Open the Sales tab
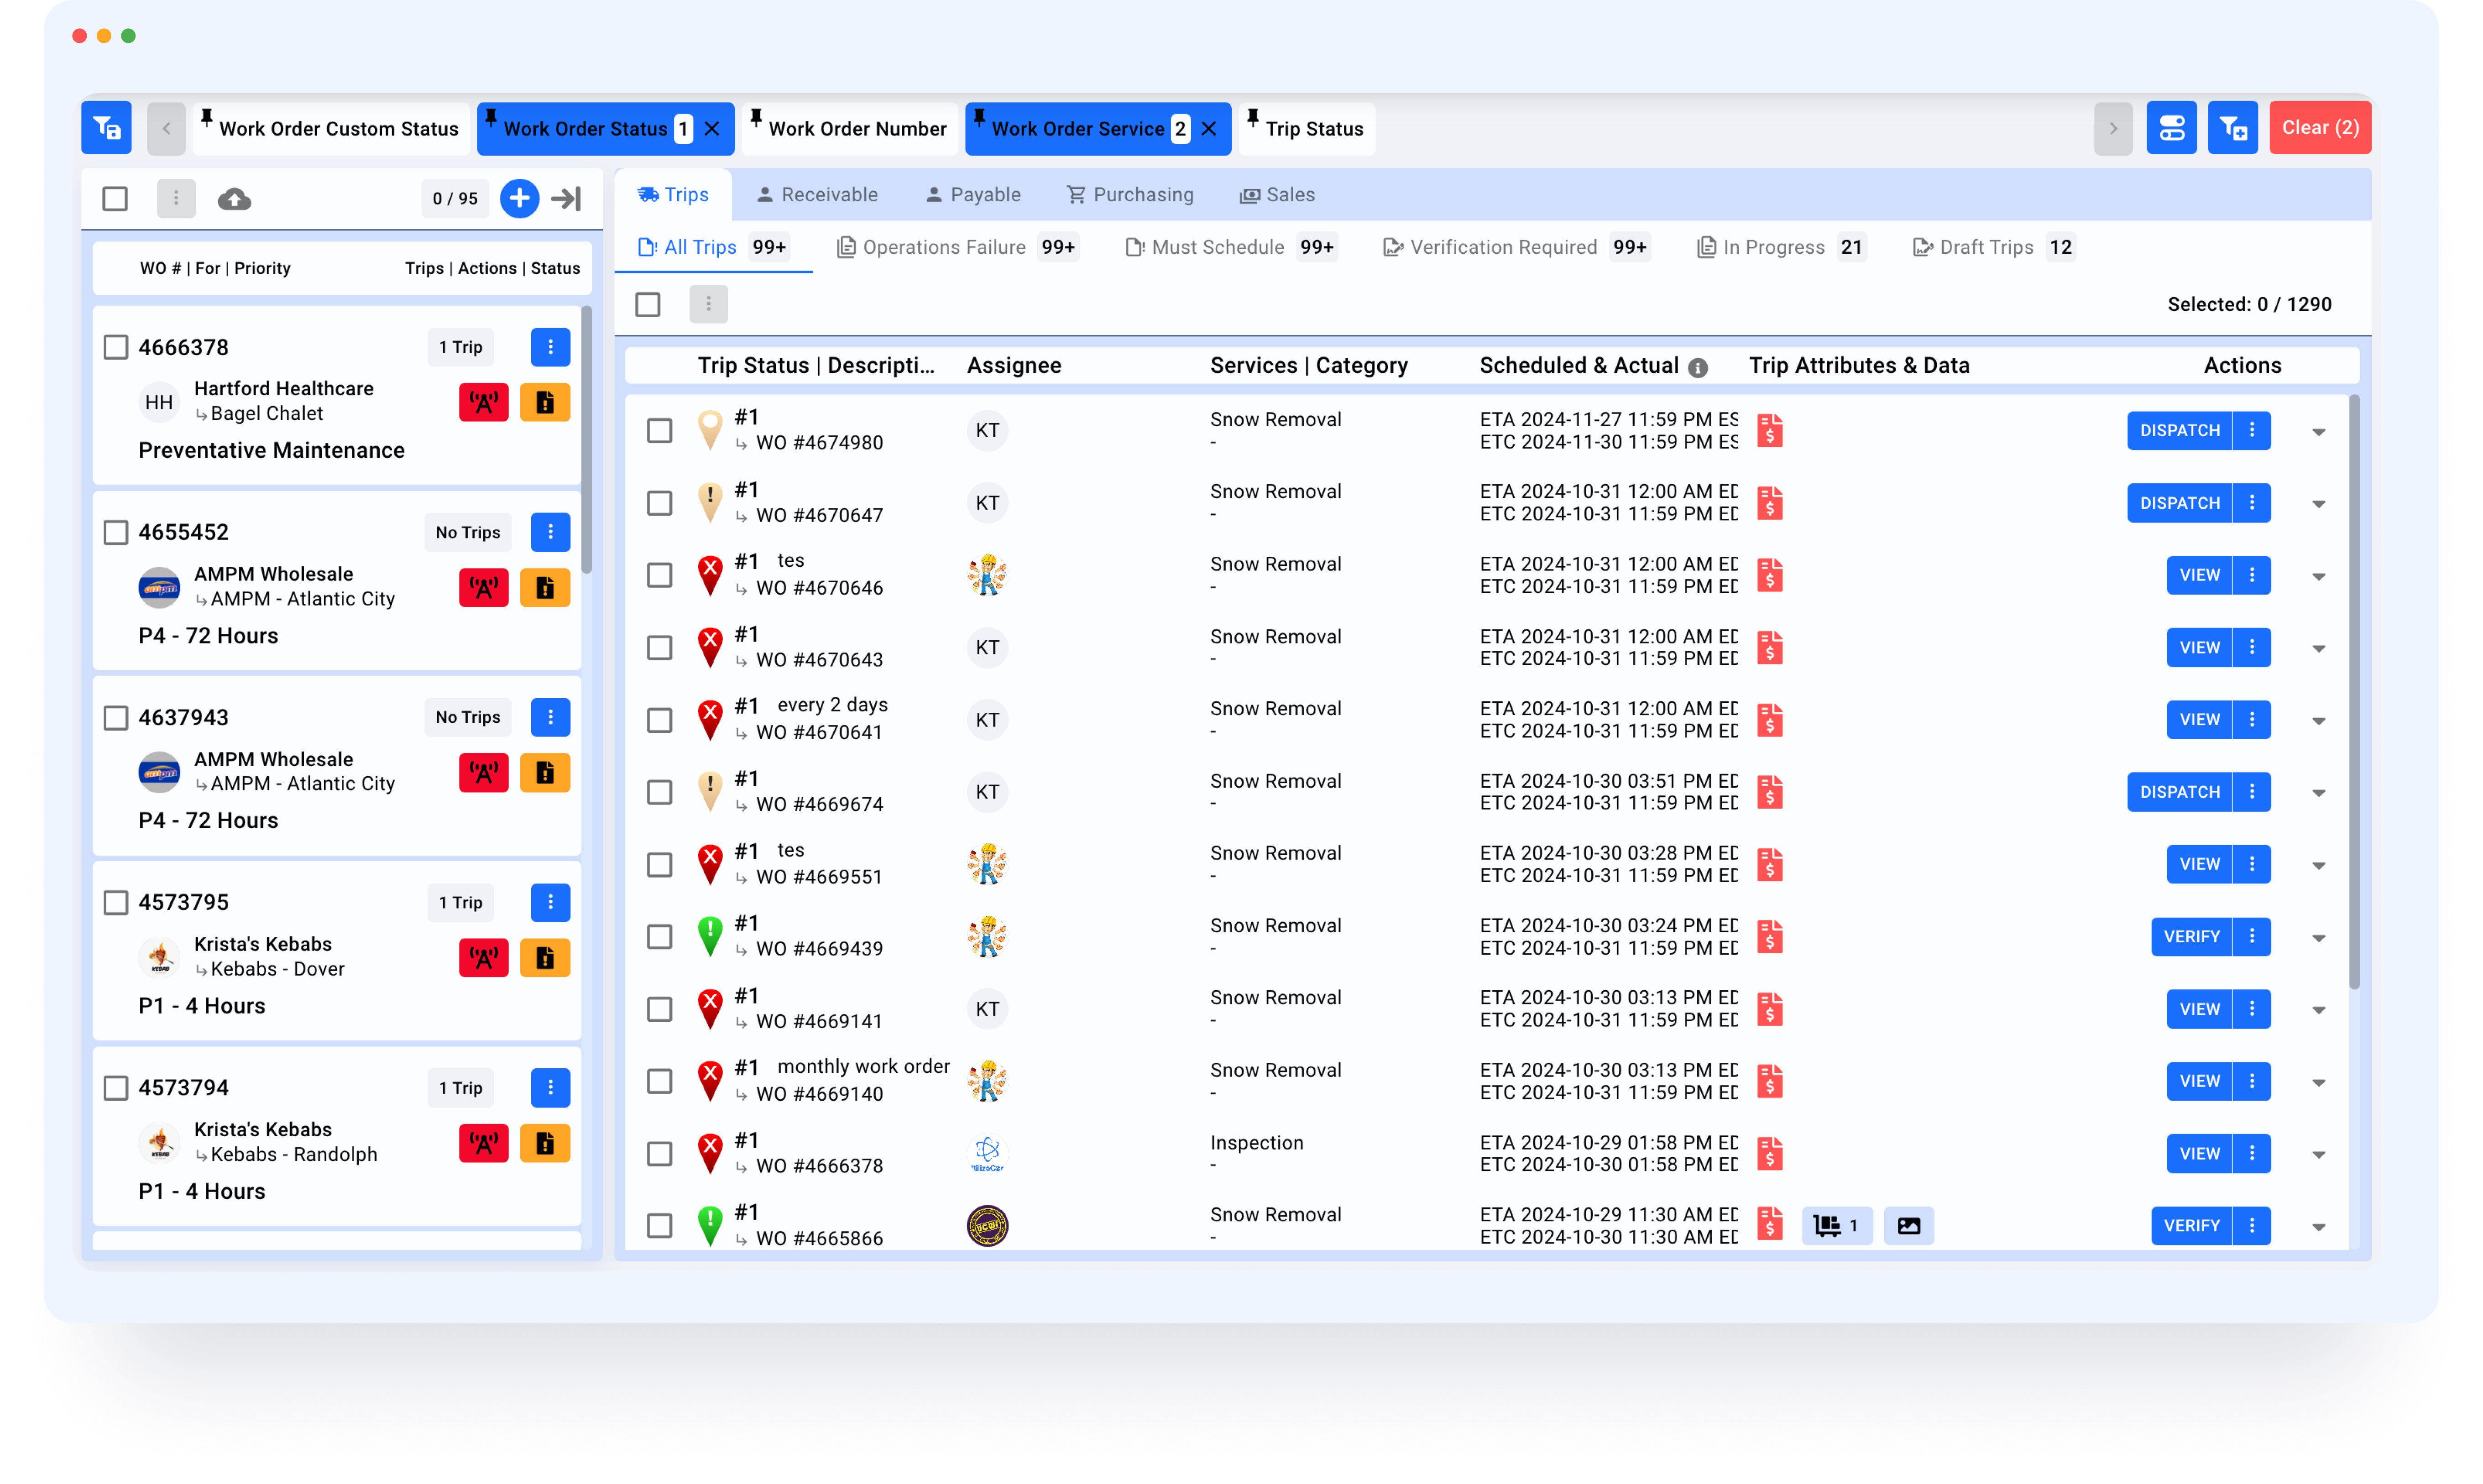 1277,195
